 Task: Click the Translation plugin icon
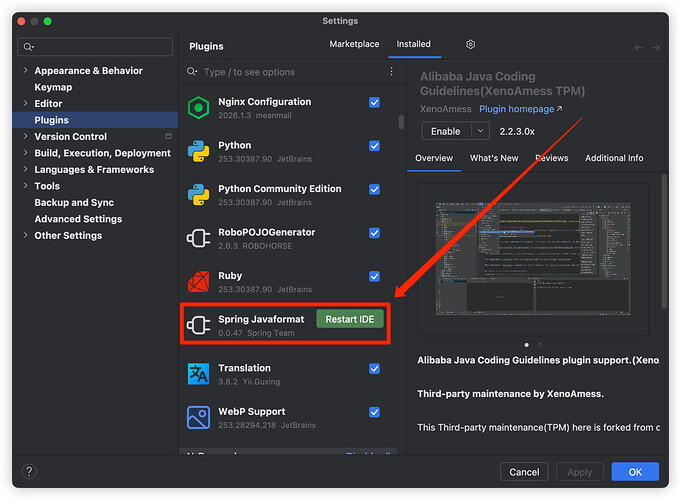(198, 374)
